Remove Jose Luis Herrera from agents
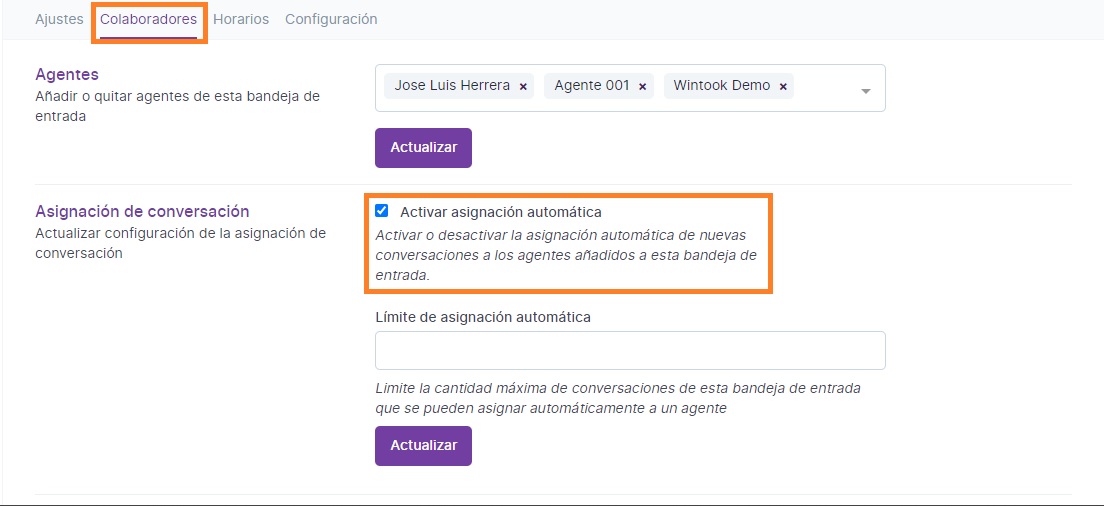 523,87
